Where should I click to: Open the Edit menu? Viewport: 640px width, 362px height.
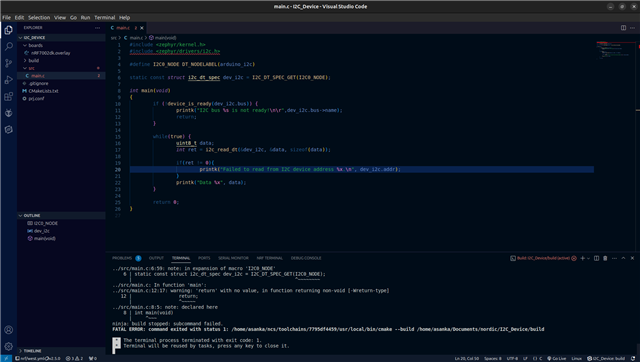click(x=19, y=18)
